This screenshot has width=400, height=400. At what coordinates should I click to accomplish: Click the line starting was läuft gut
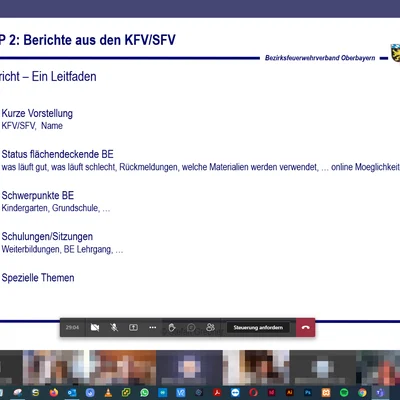tap(200, 167)
